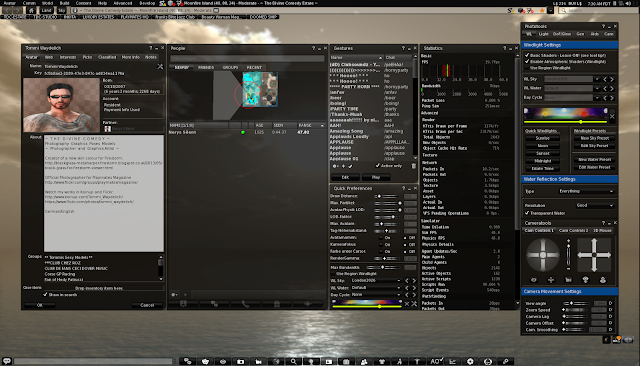Toggle Transparent Water checkbox
The height and width of the screenshot is (366, 640).
coord(527,213)
